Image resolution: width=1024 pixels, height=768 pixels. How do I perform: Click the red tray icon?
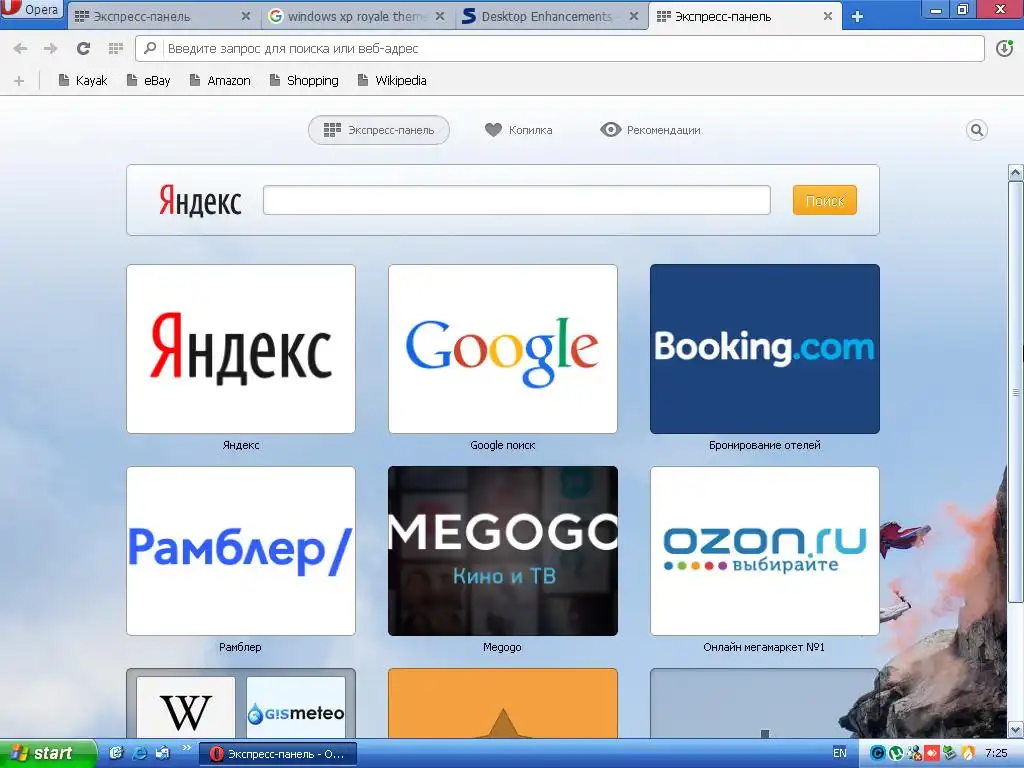coord(931,754)
